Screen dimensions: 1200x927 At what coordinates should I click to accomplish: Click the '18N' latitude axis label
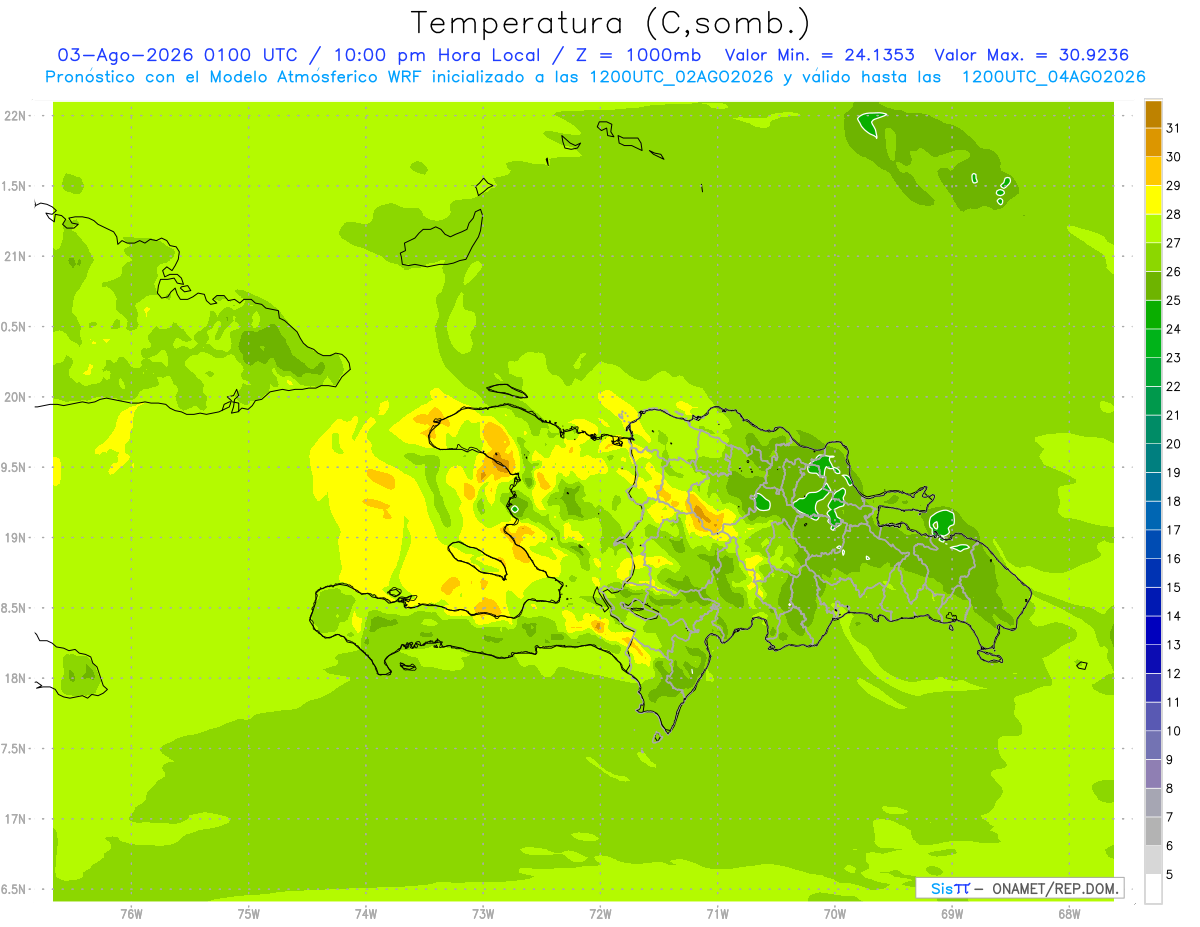[16, 679]
